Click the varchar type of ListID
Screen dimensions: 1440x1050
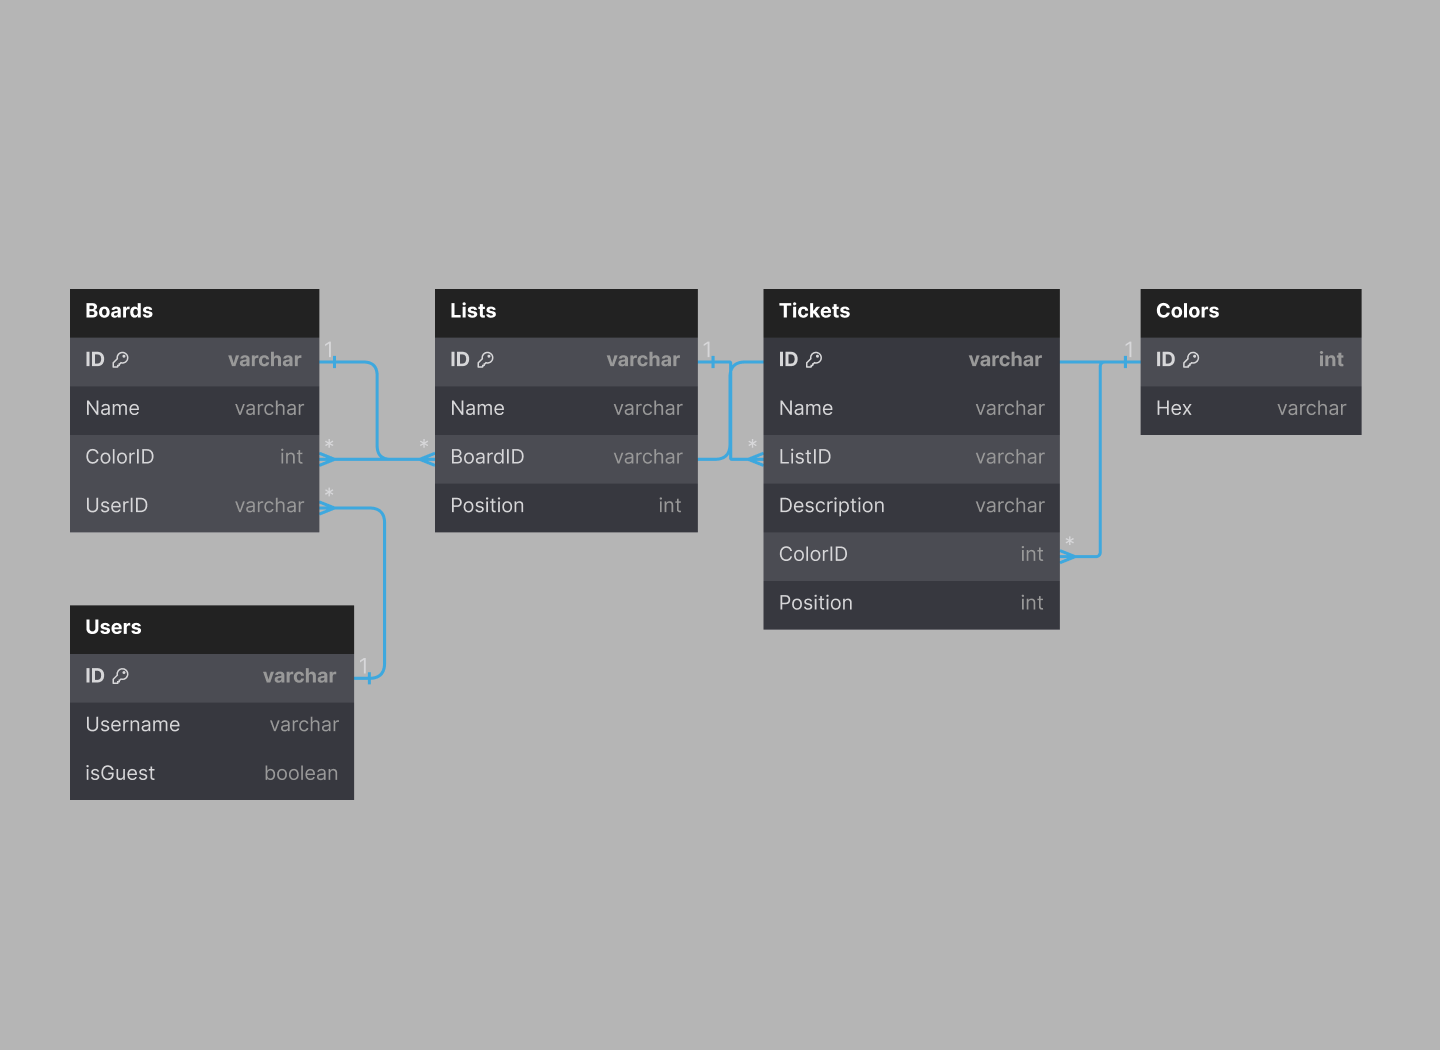(1010, 458)
